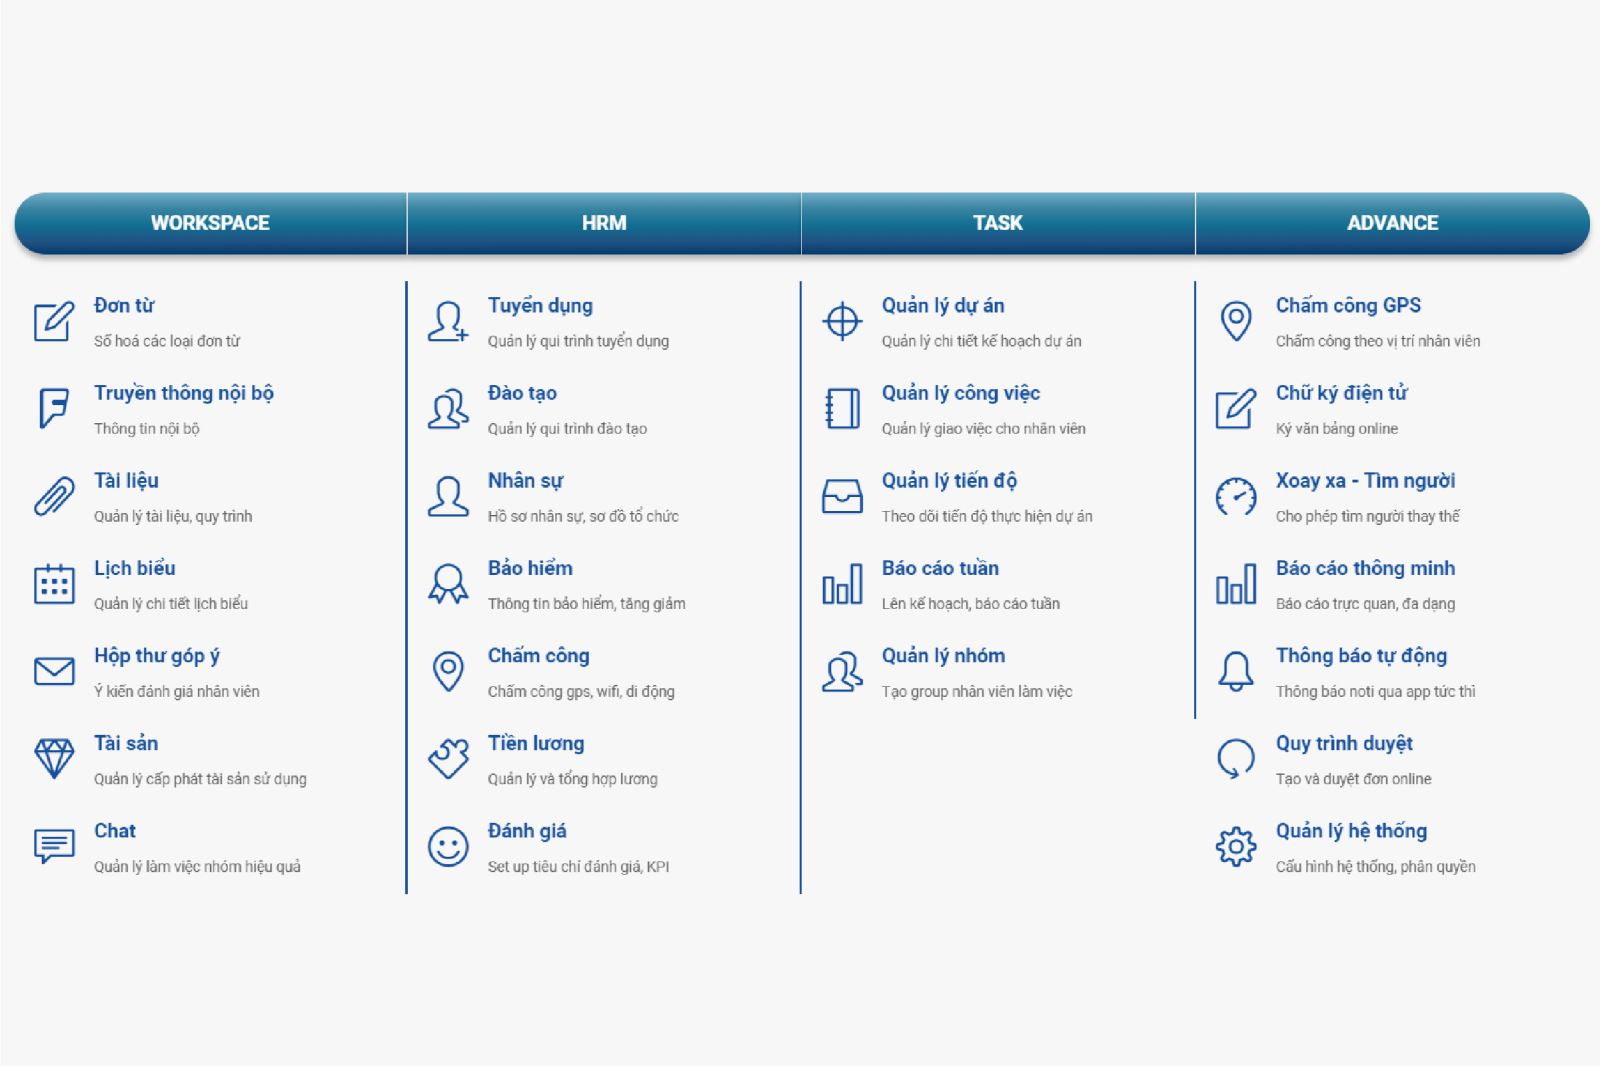Open the Chat title link
The image size is (1600, 1066).
115,831
